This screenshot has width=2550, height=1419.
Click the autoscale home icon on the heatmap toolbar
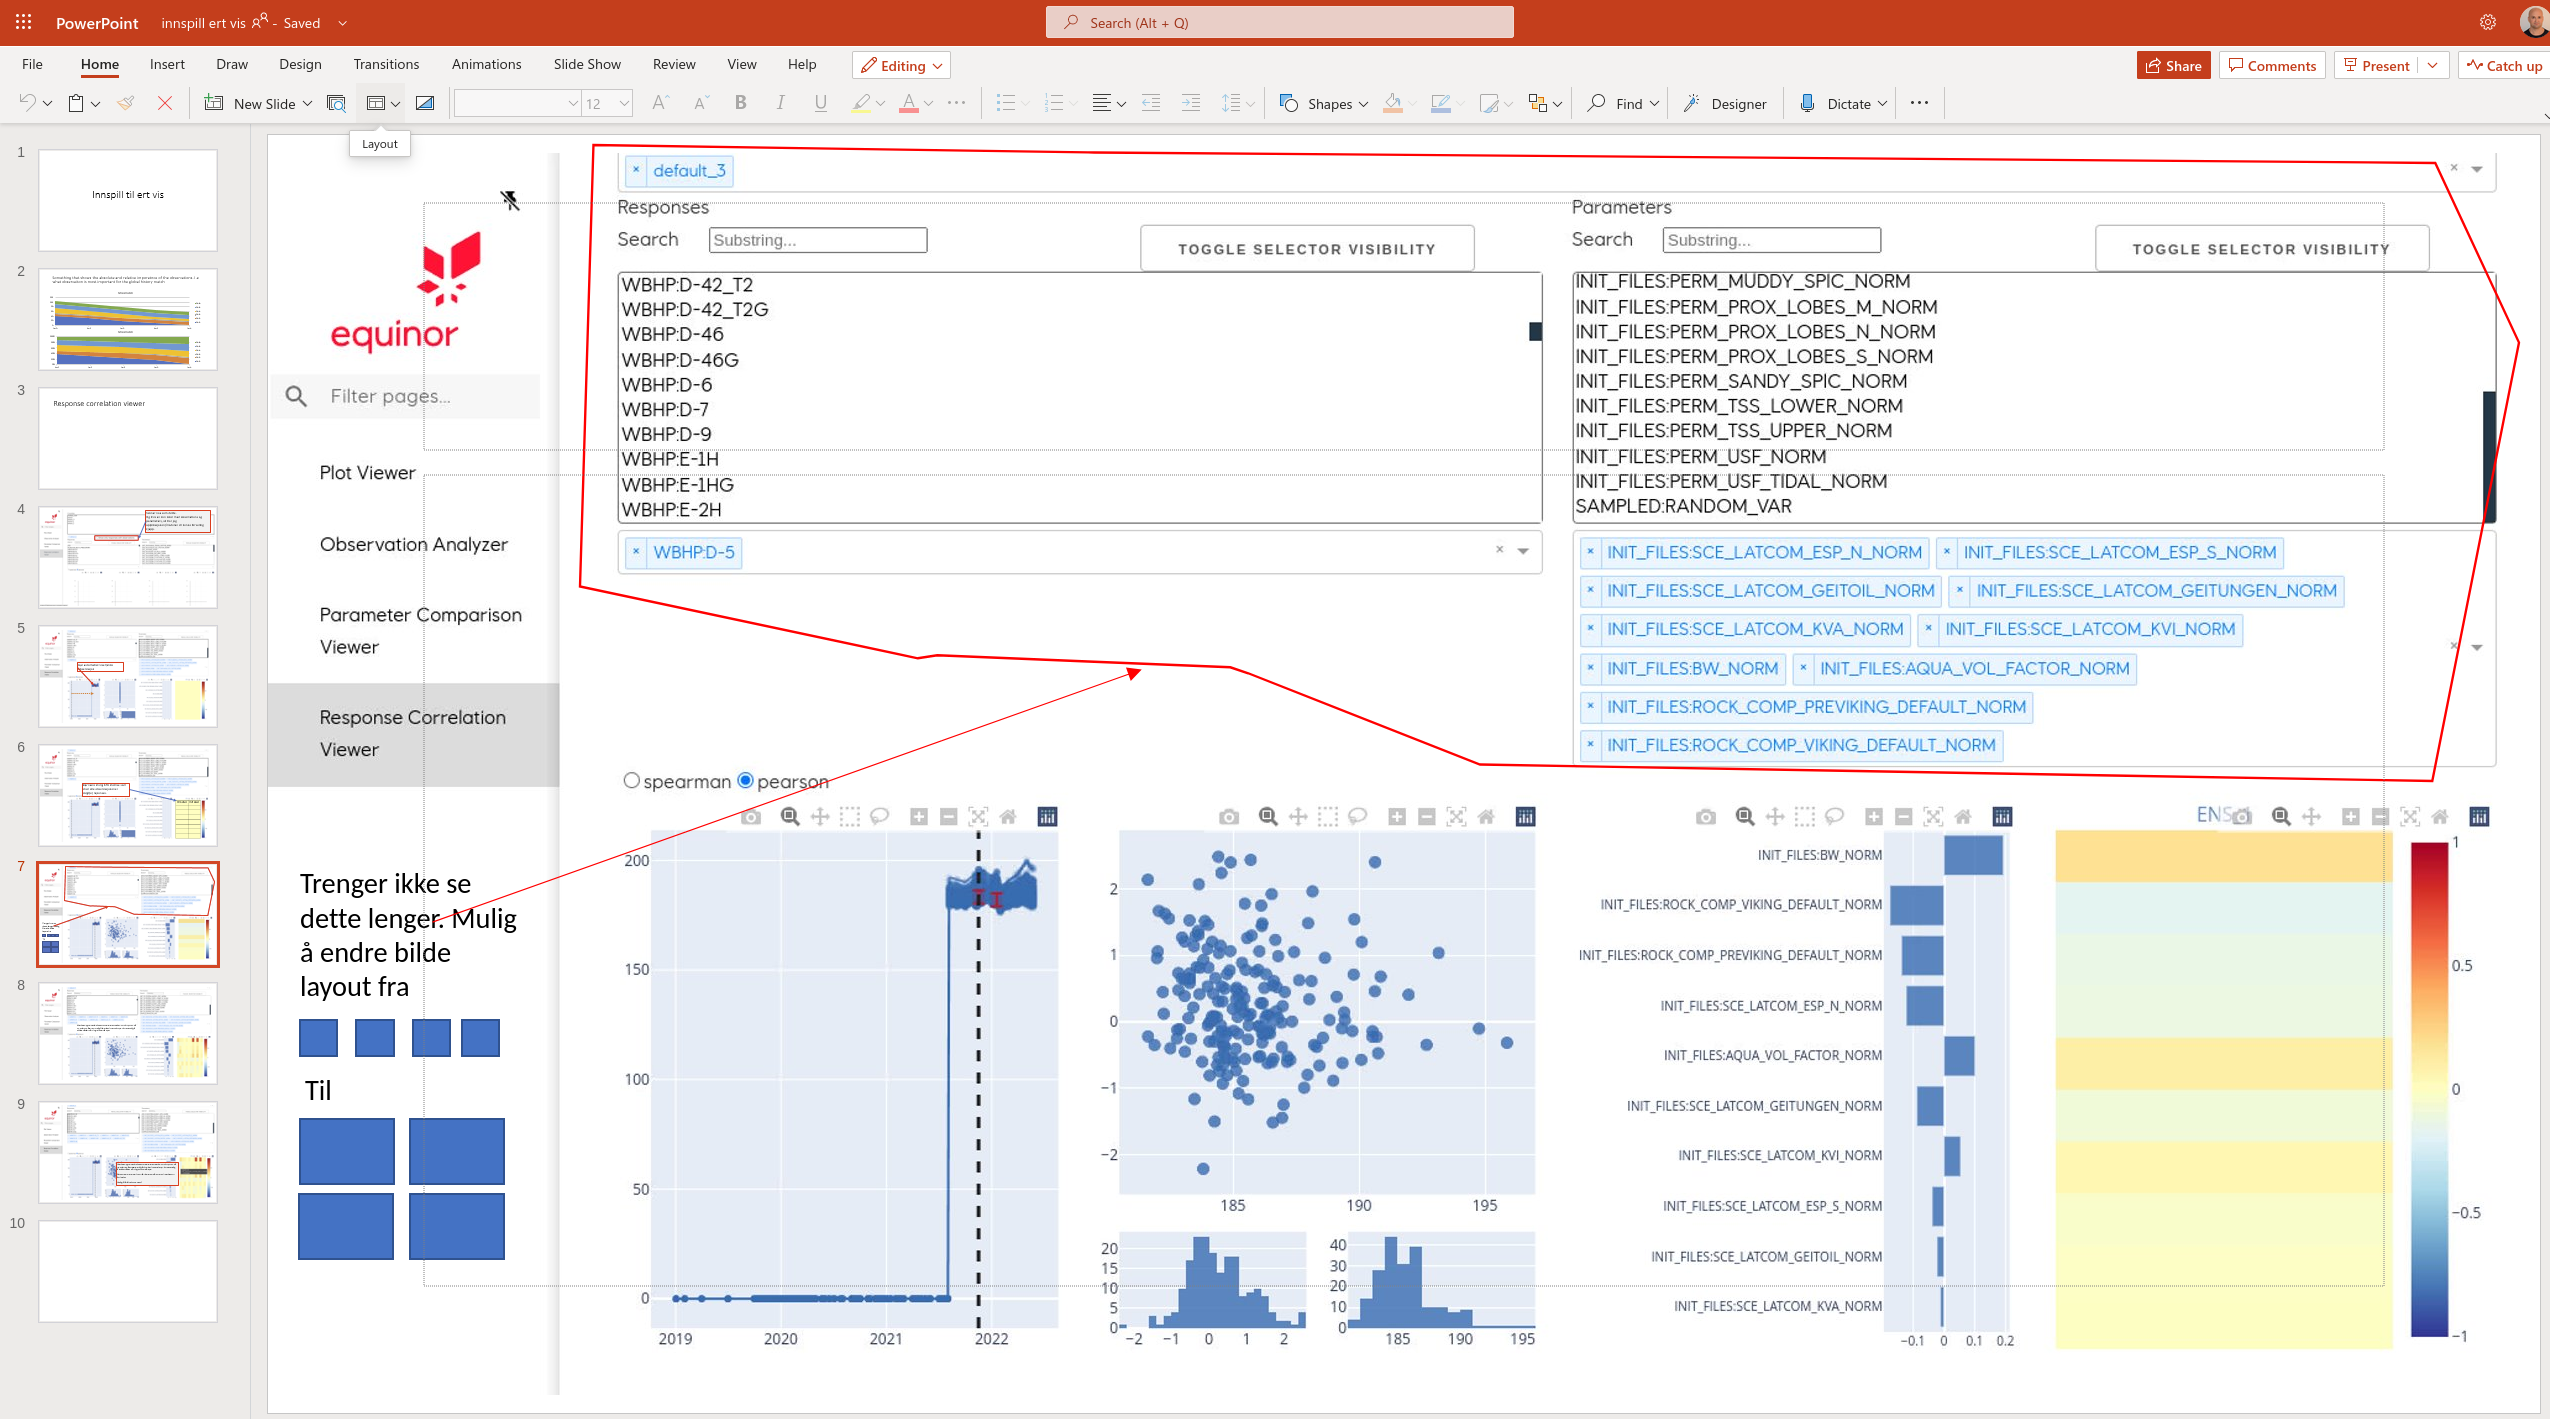pos(2439,816)
